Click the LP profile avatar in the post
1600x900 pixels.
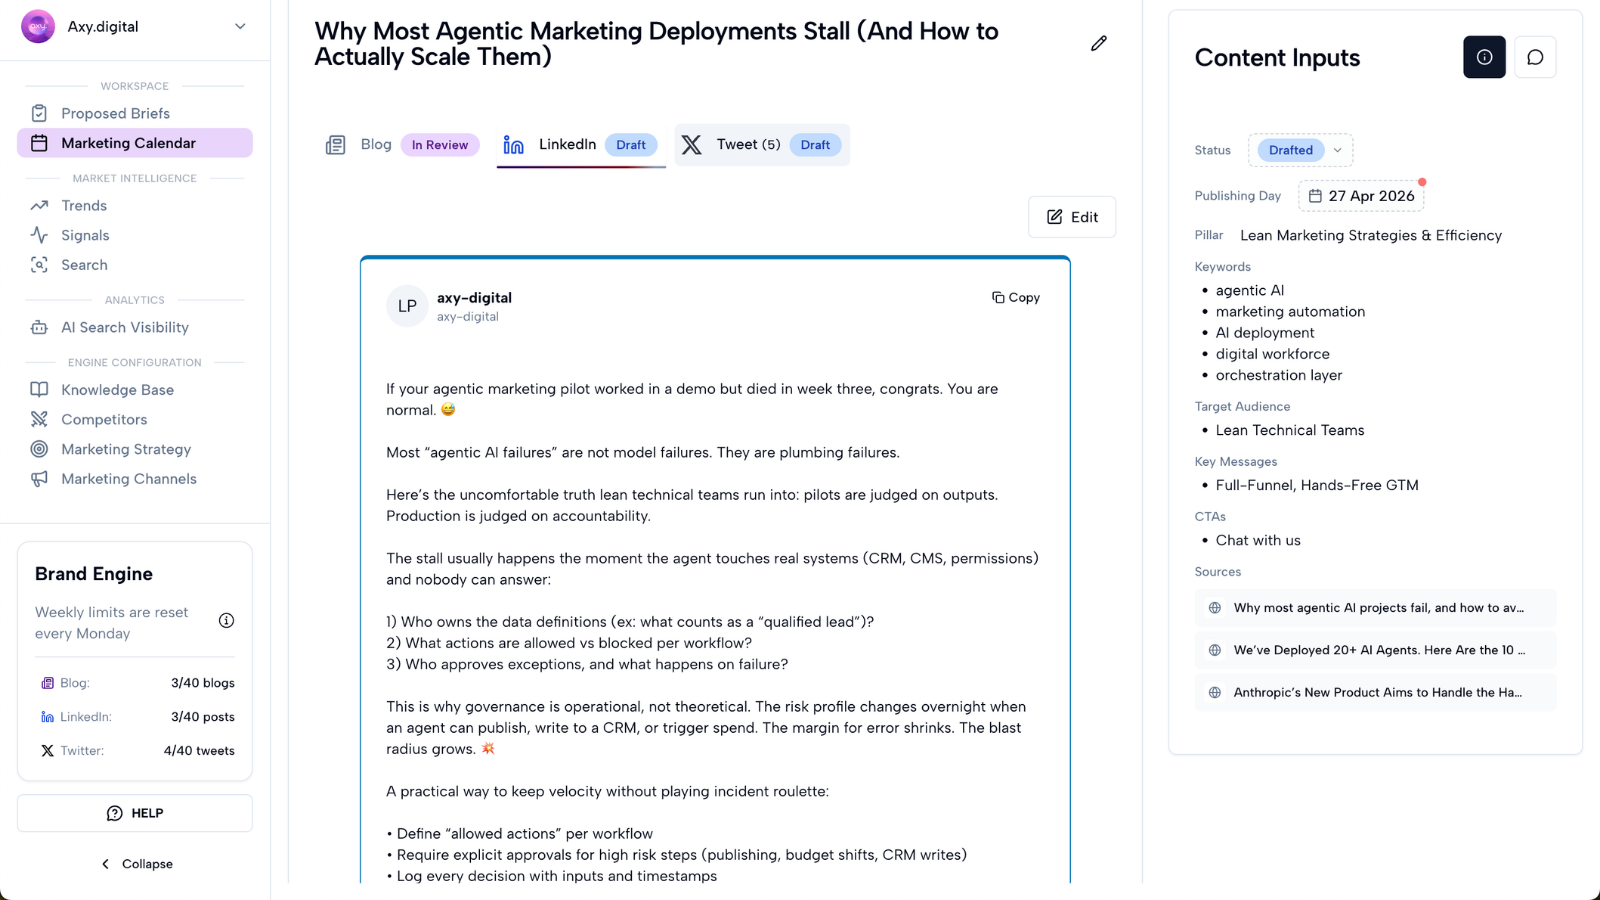pyautogui.click(x=407, y=306)
